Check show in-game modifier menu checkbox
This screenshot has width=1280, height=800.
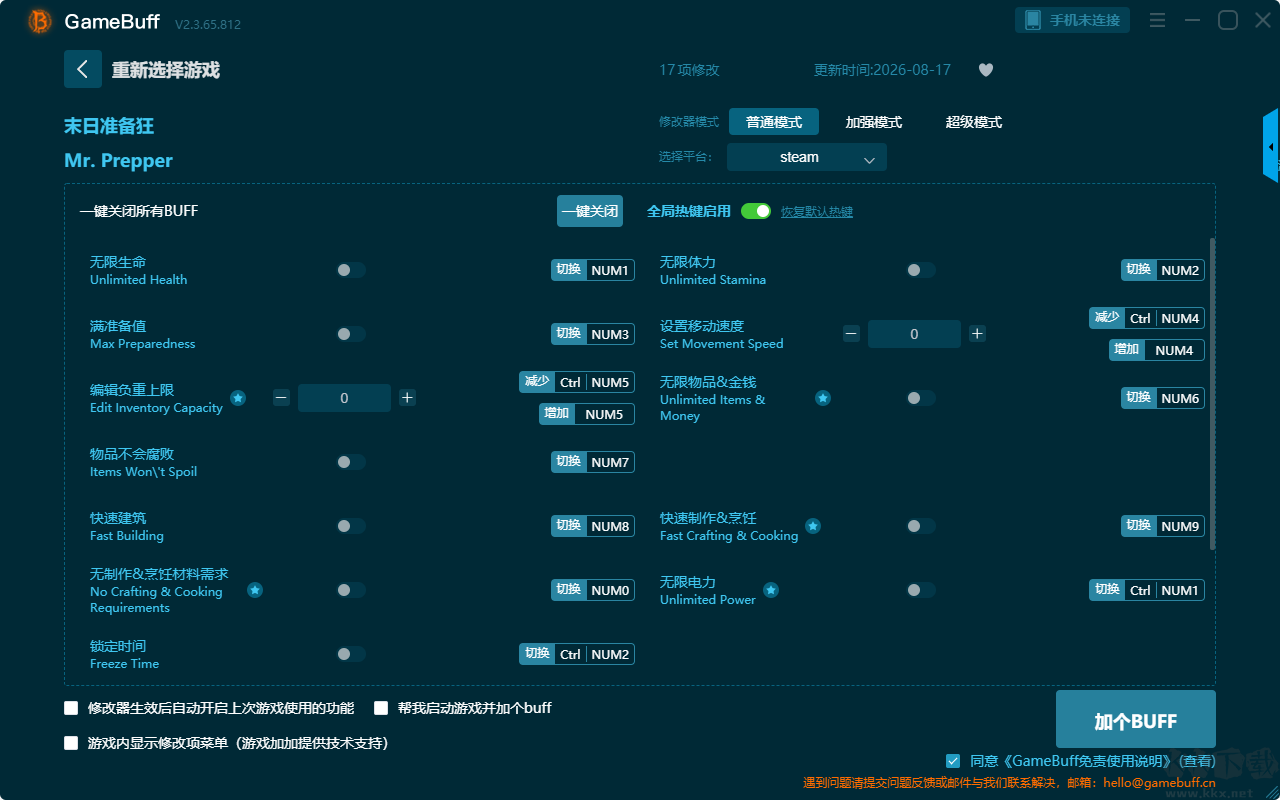[71, 743]
